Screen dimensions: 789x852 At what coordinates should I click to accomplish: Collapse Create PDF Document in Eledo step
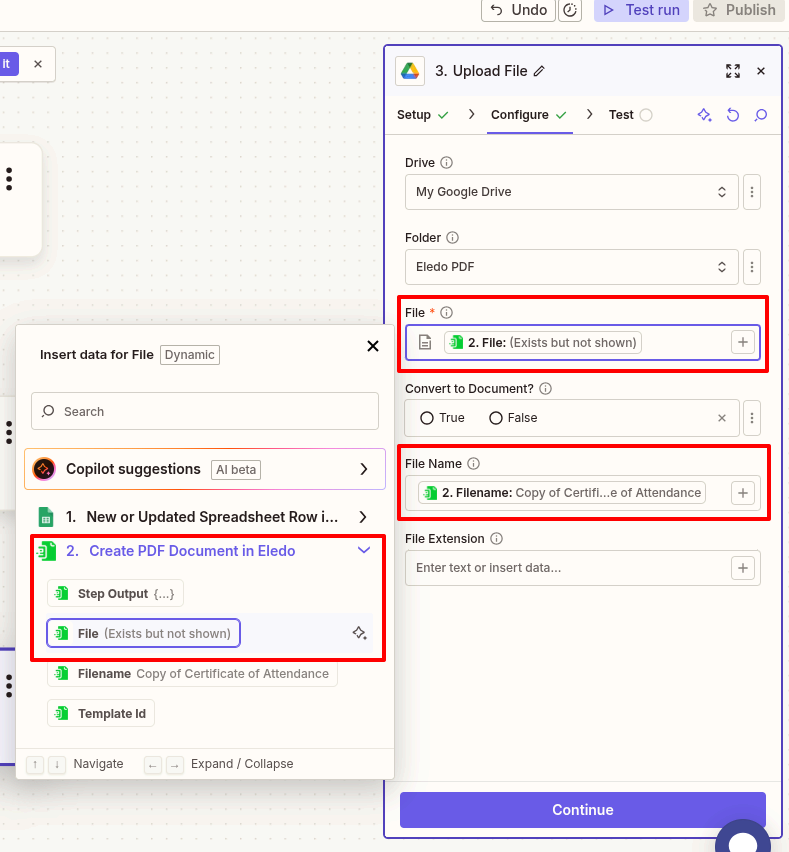point(205,551)
